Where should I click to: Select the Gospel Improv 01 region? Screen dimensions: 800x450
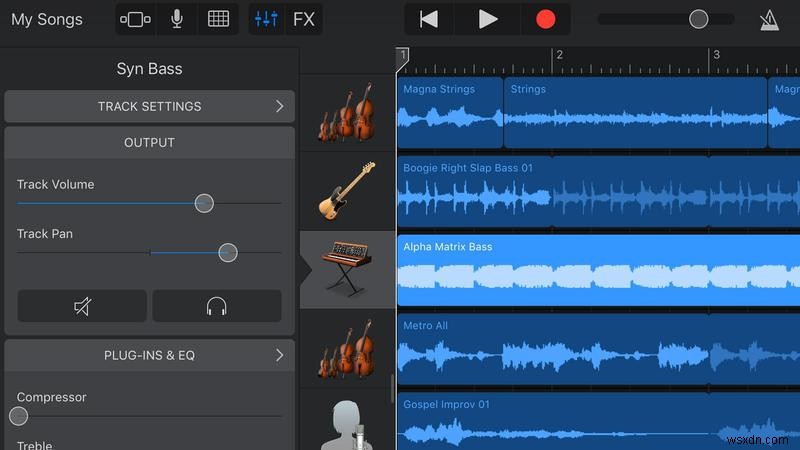[598, 421]
